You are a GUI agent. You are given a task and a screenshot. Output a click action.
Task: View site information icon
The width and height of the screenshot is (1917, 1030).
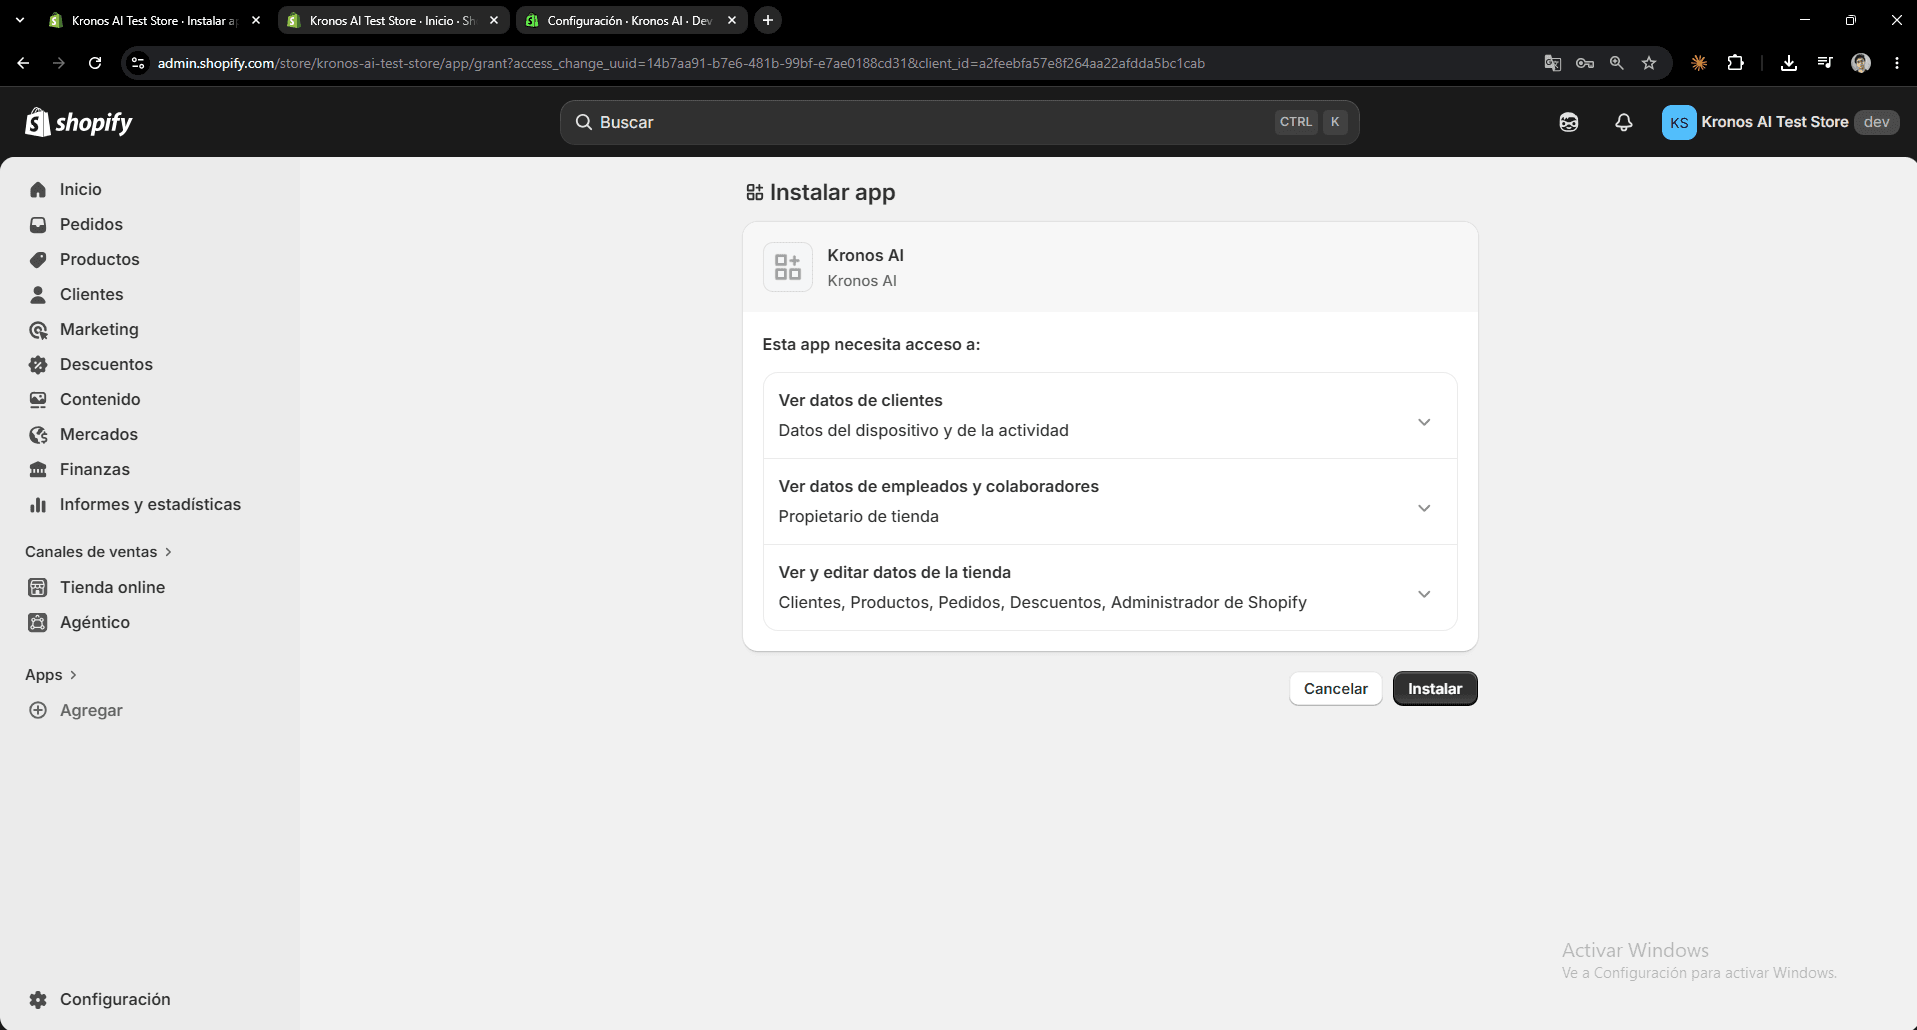138,63
